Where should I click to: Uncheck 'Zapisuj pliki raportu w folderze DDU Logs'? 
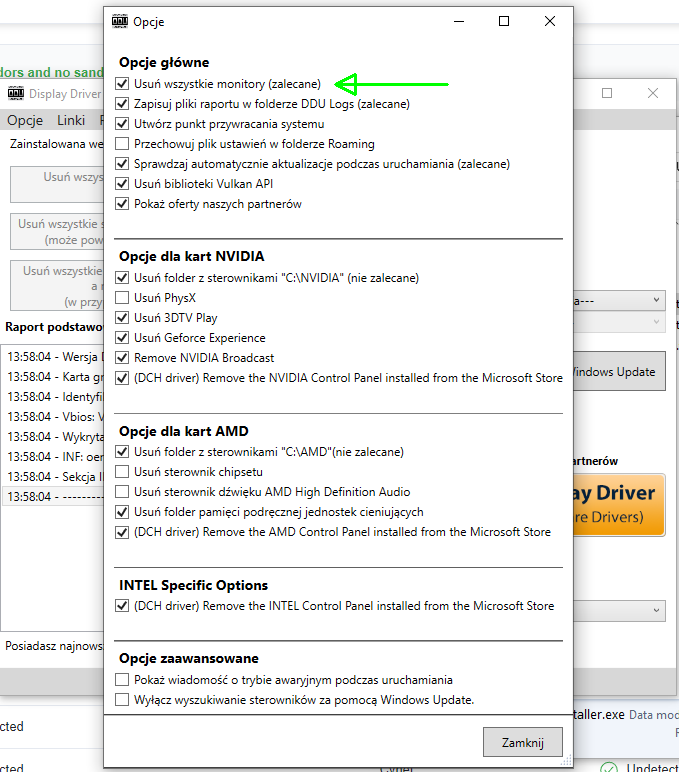coord(122,104)
